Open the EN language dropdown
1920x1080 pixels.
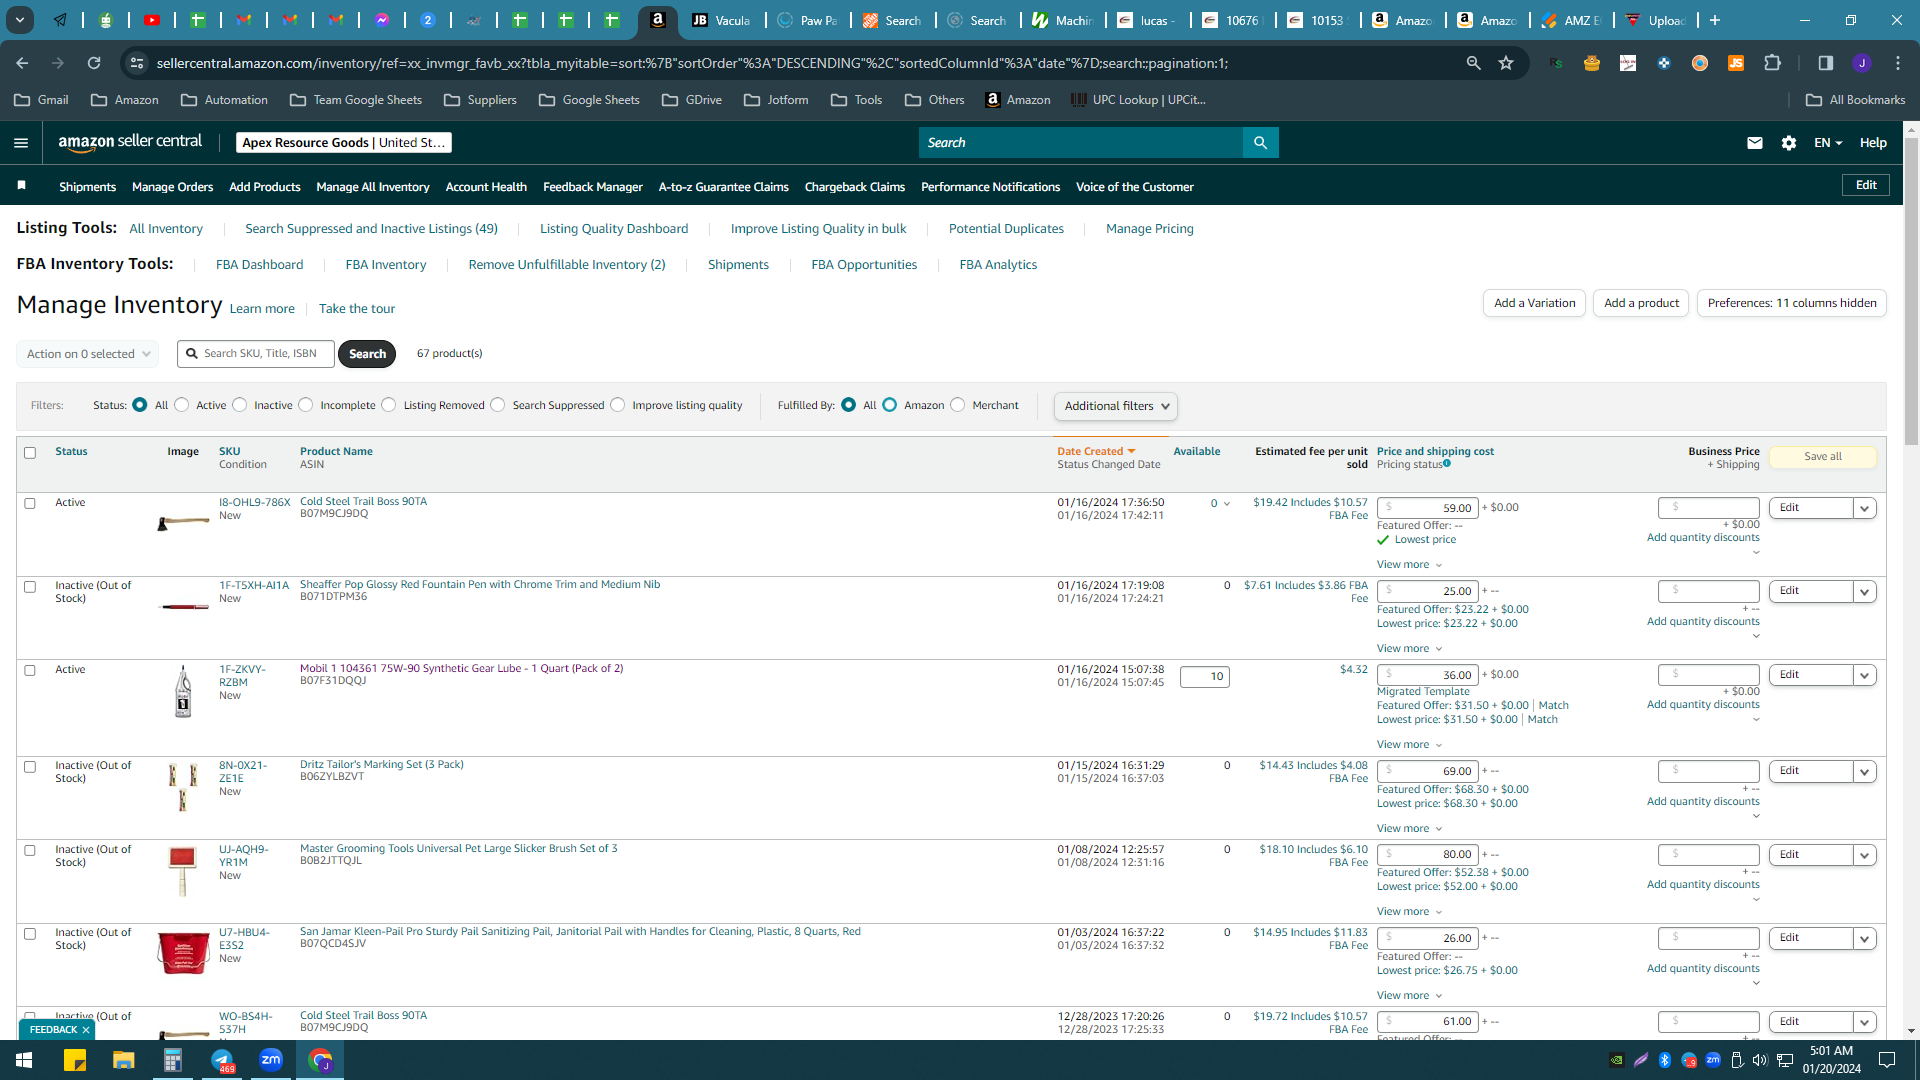(x=1827, y=143)
